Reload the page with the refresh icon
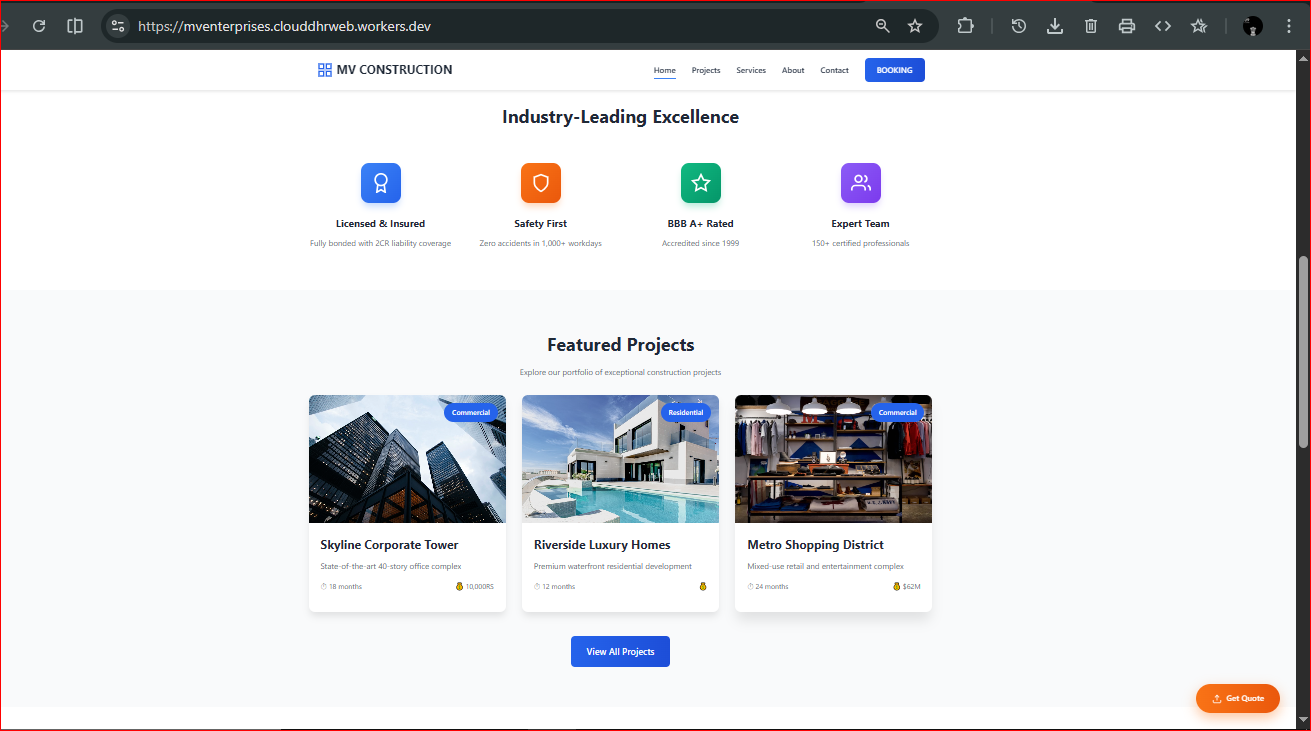 coord(39,26)
